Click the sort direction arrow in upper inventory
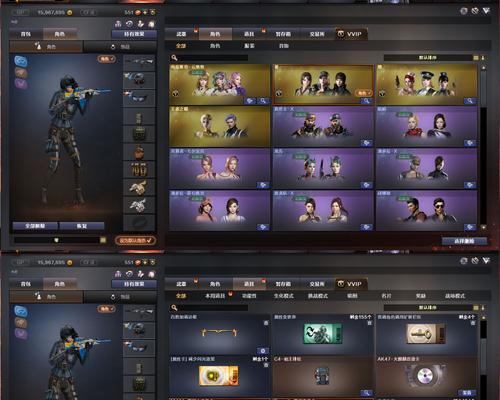This screenshot has width=500, height=400. (483, 58)
